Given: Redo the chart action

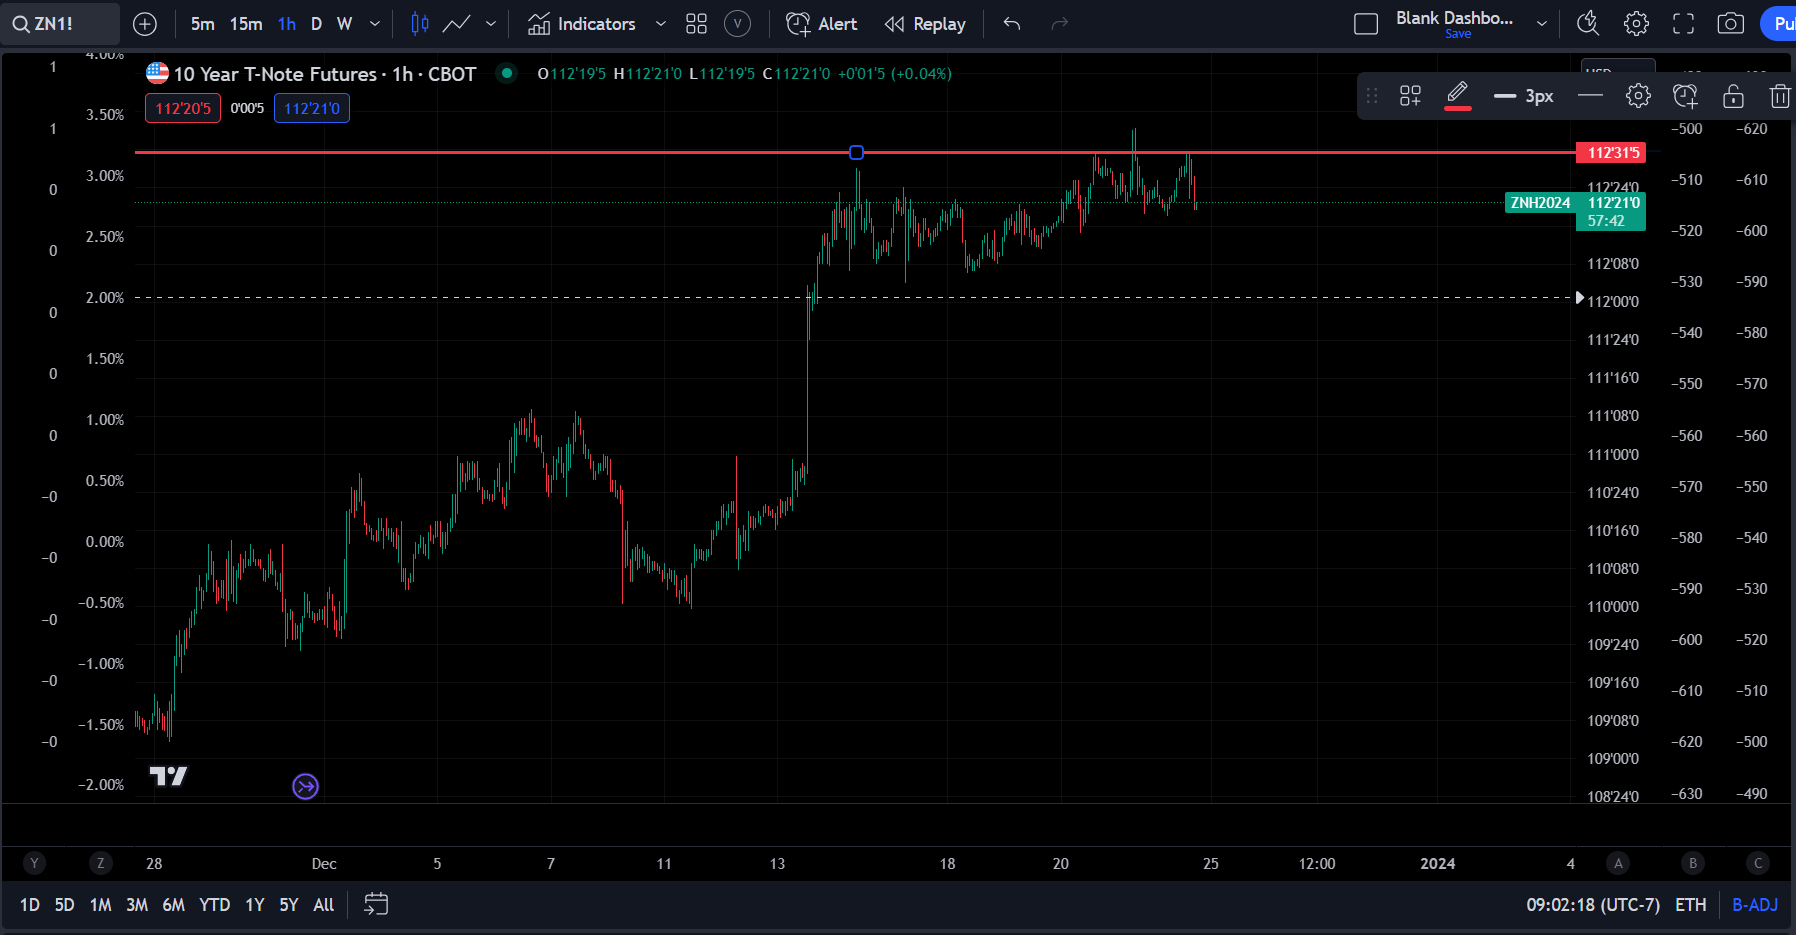Looking at the screenshot, I should point(1060,24).
